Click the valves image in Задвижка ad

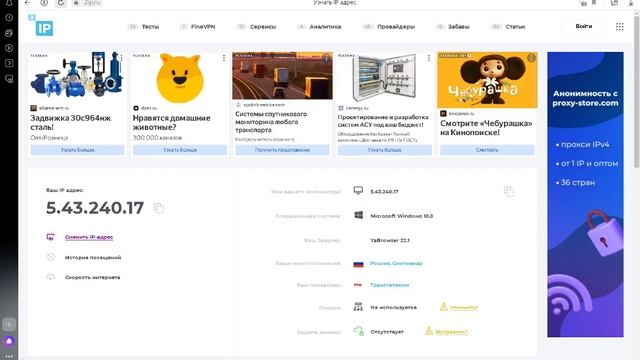[x=77, y=74]
